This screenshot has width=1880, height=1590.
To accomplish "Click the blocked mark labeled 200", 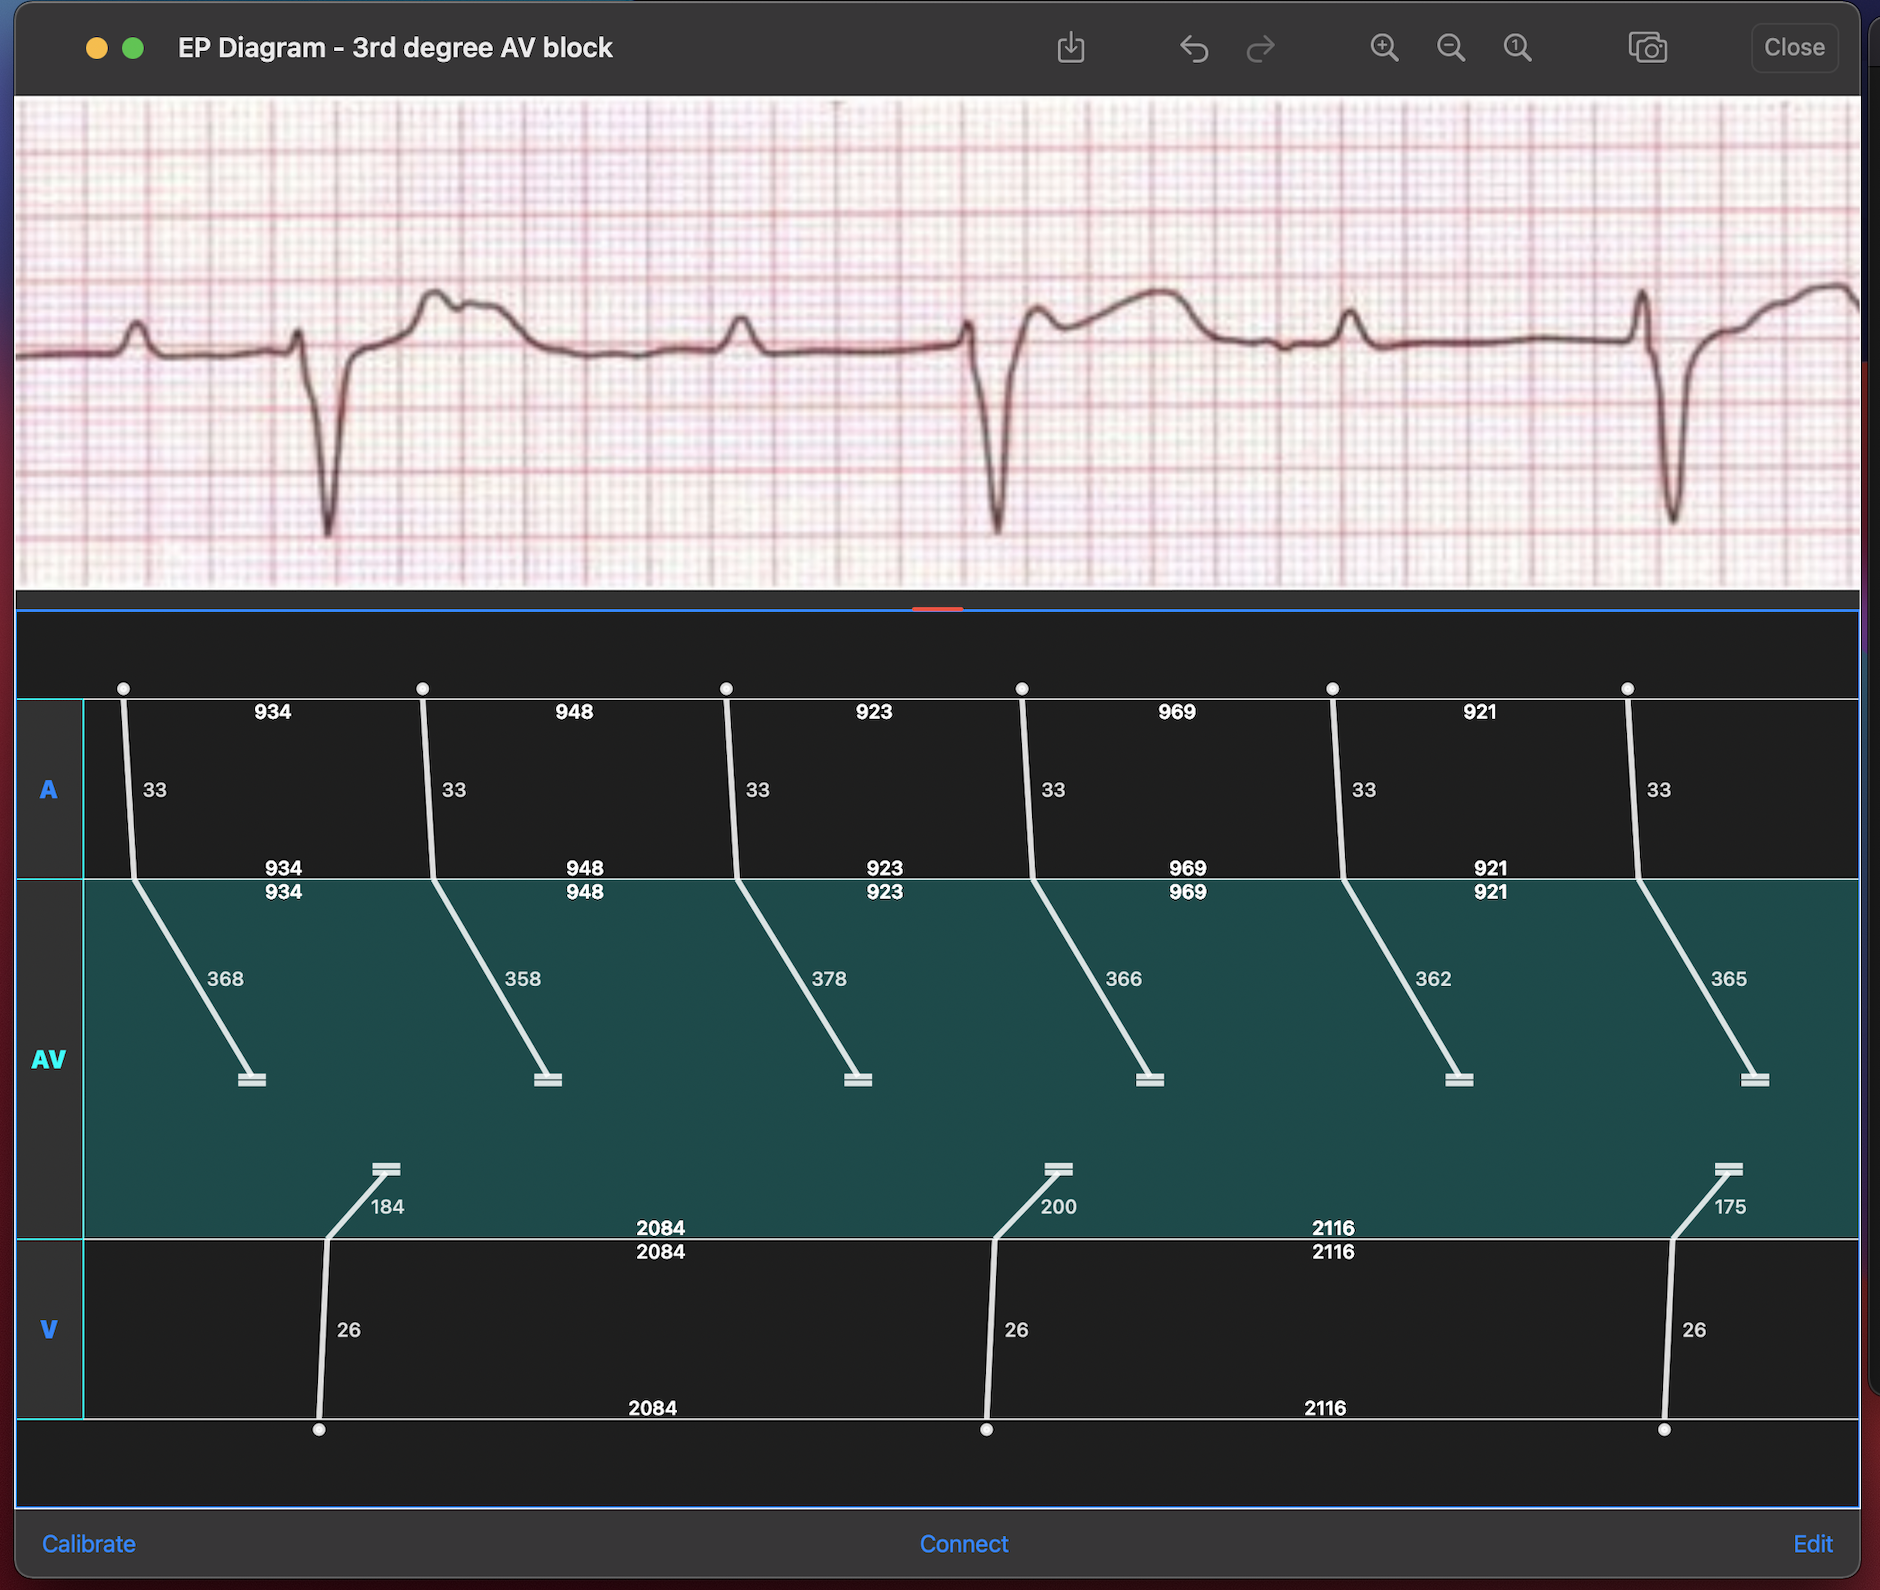I will coord(1027,1203).
